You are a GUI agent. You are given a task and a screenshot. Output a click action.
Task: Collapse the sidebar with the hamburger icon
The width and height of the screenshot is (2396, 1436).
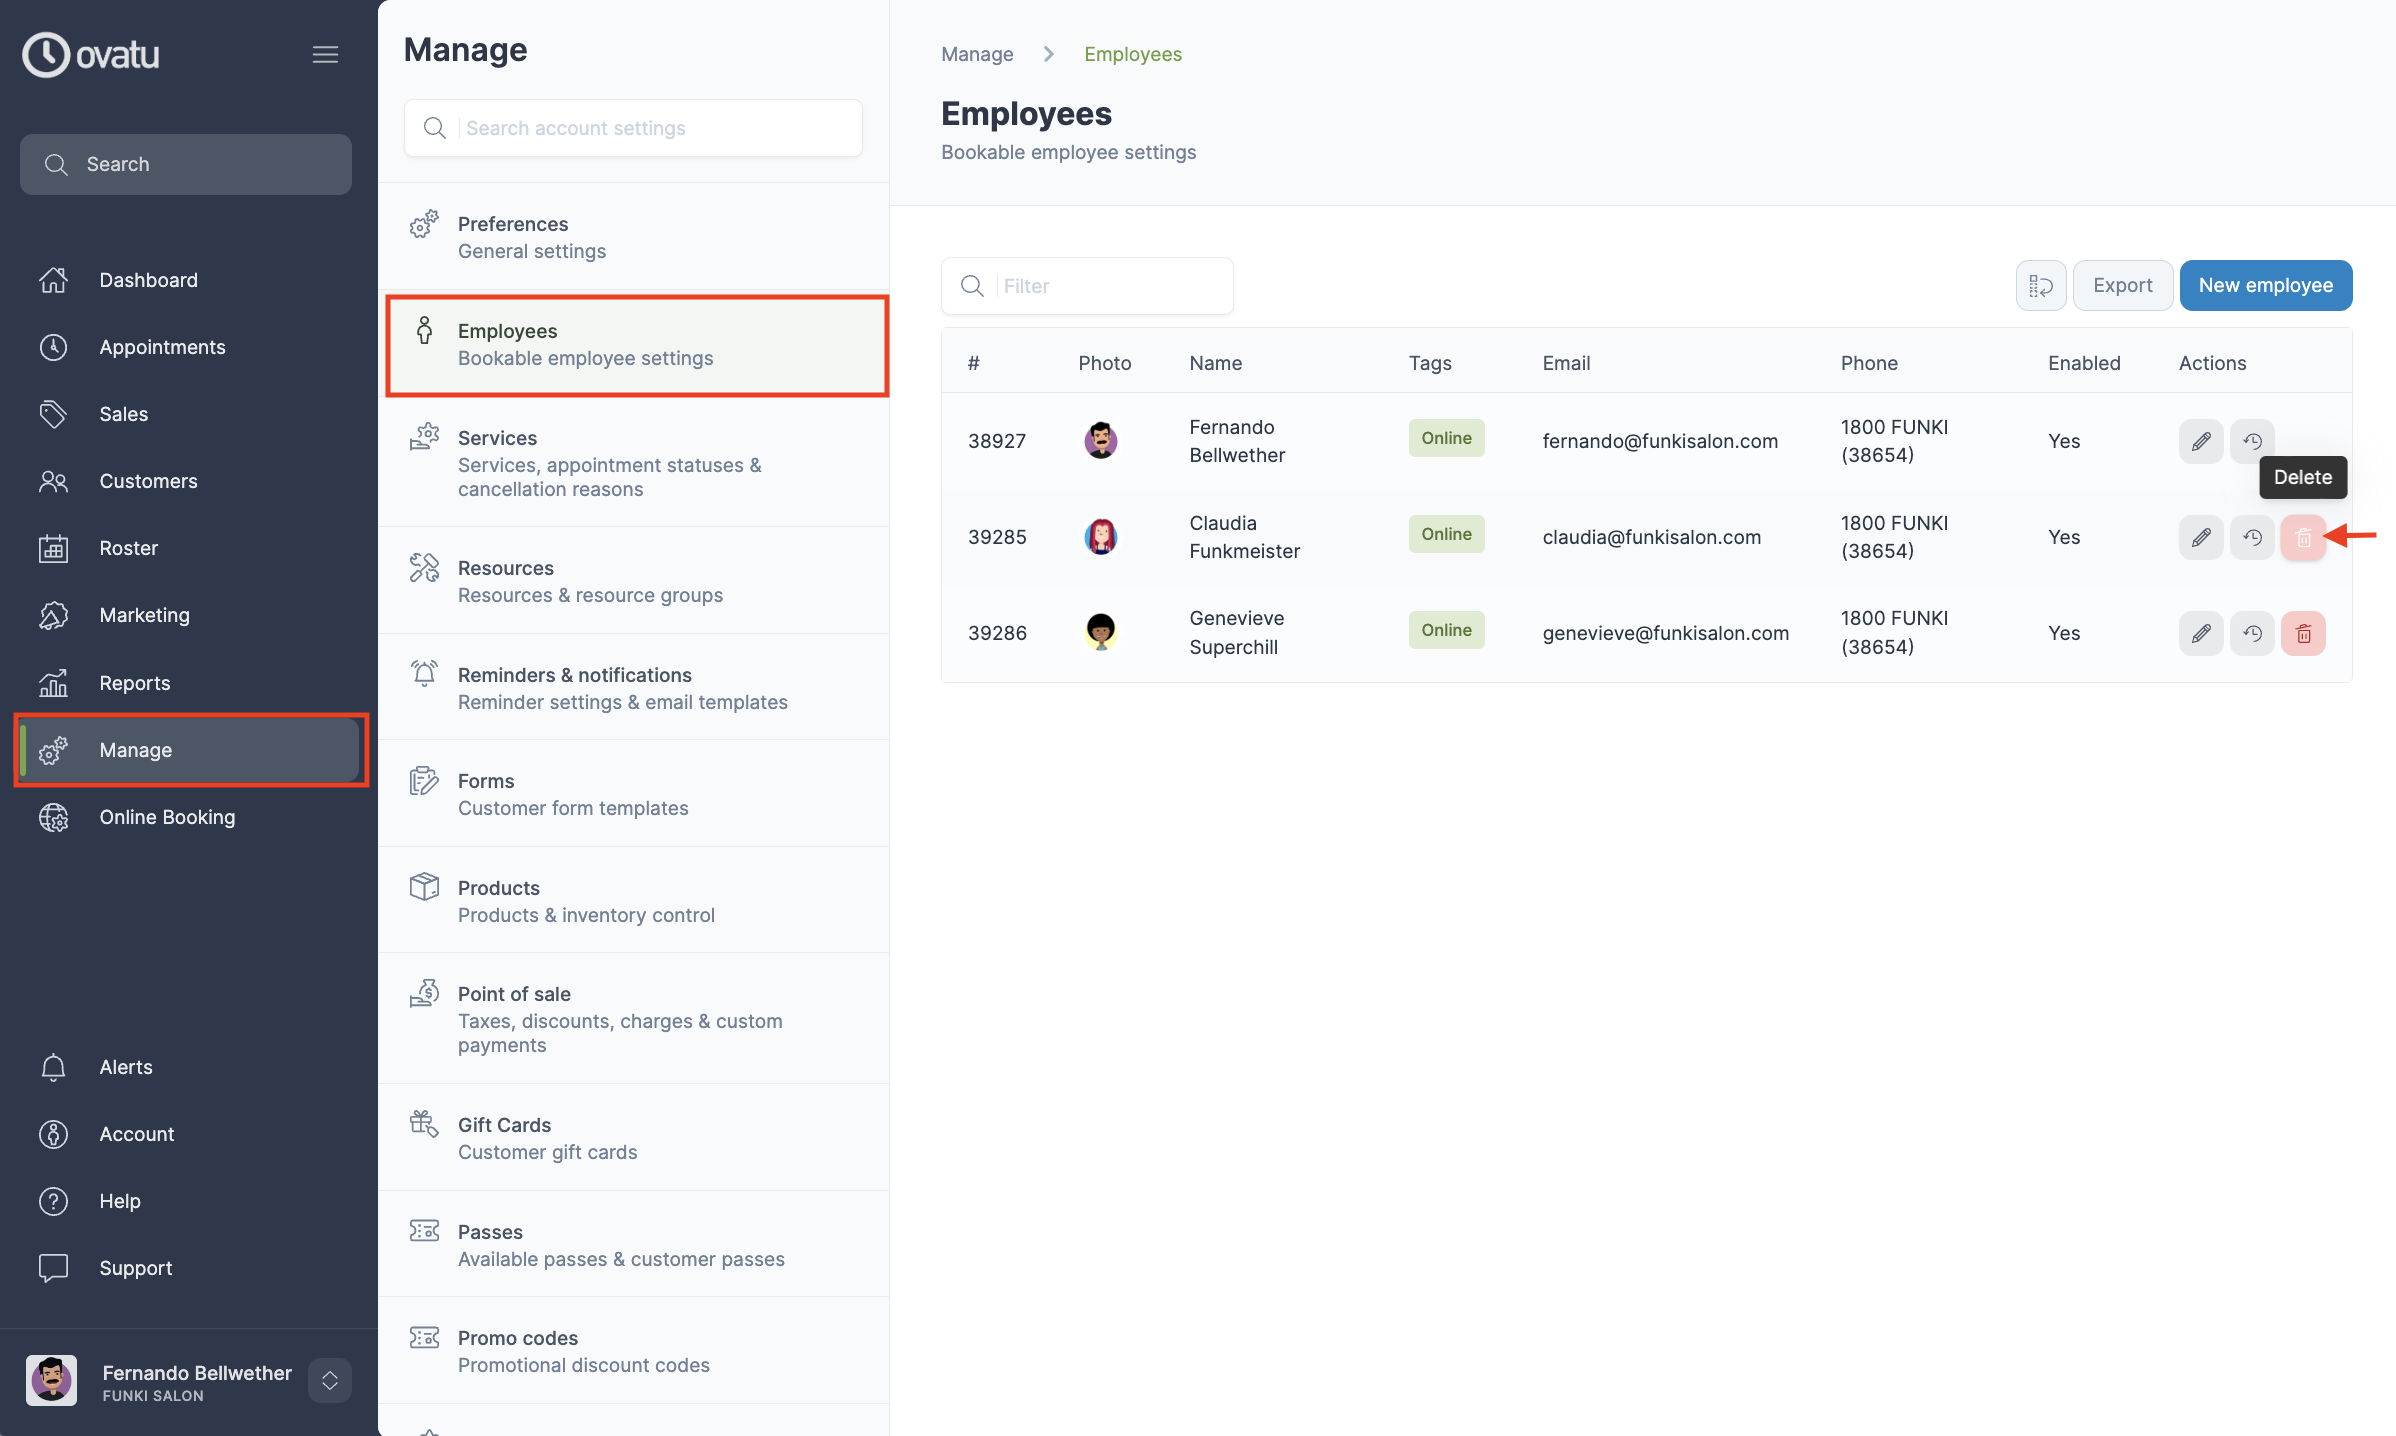325,54
